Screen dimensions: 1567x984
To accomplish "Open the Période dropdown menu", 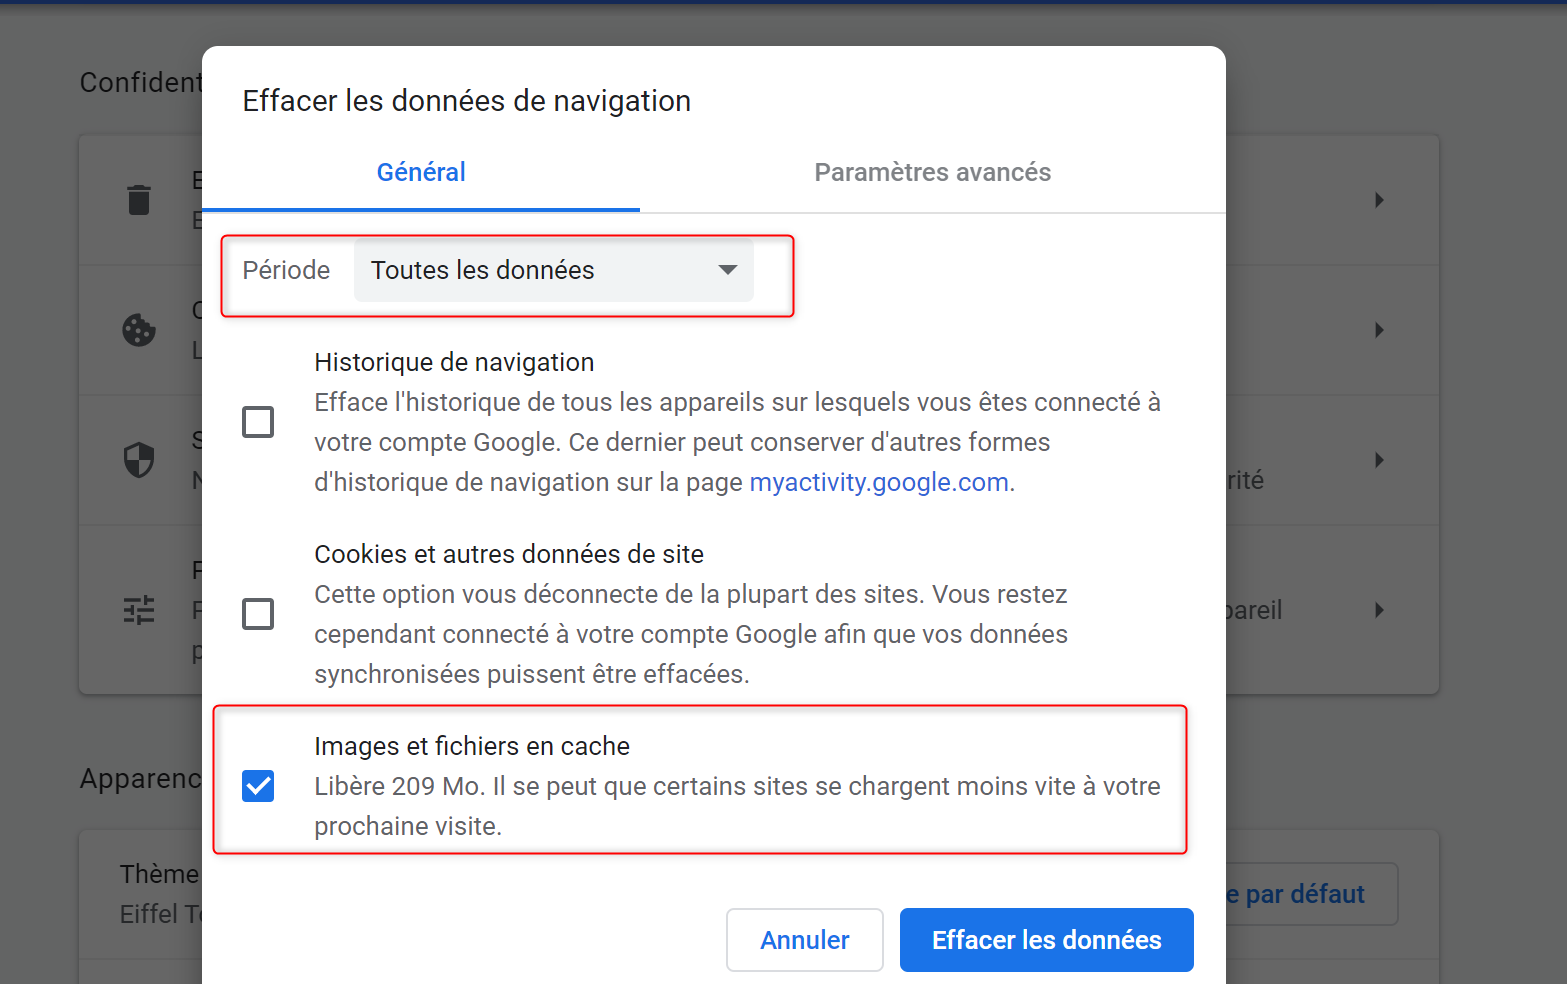I will (553, 270).
